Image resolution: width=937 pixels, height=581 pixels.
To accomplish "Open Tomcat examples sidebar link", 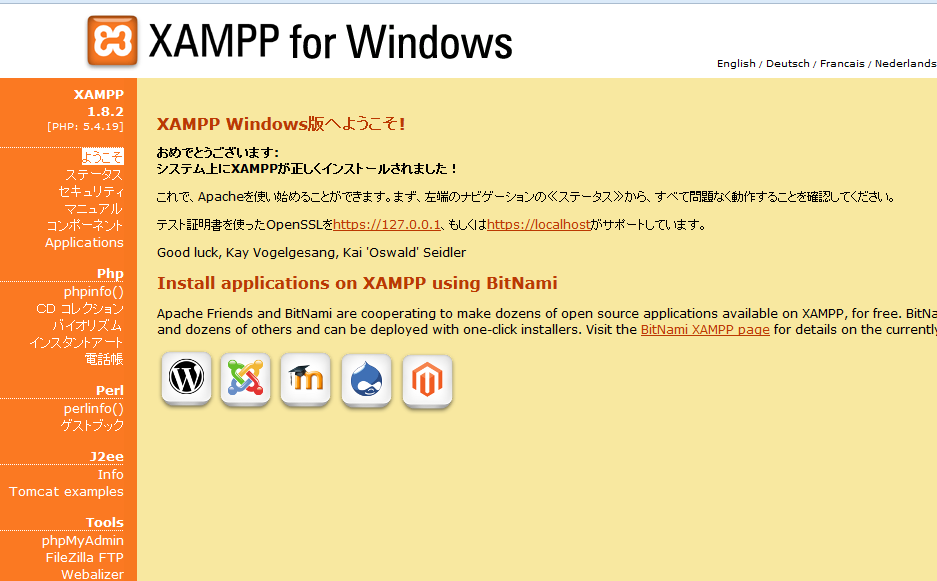I will pyautogui.click(x=66, y=491).
